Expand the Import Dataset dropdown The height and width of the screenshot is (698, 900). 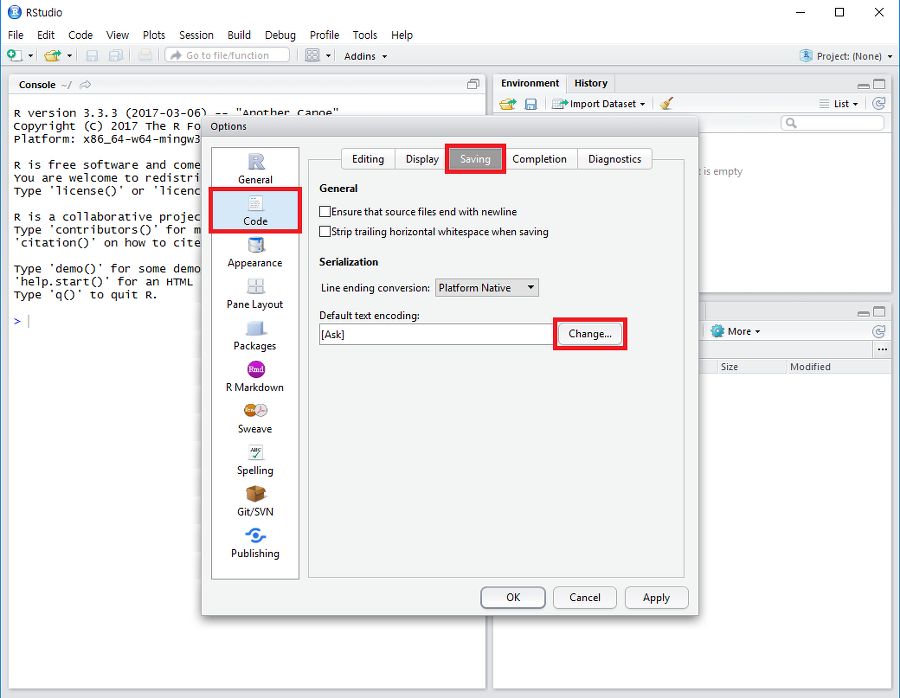(x=598, y=104)
